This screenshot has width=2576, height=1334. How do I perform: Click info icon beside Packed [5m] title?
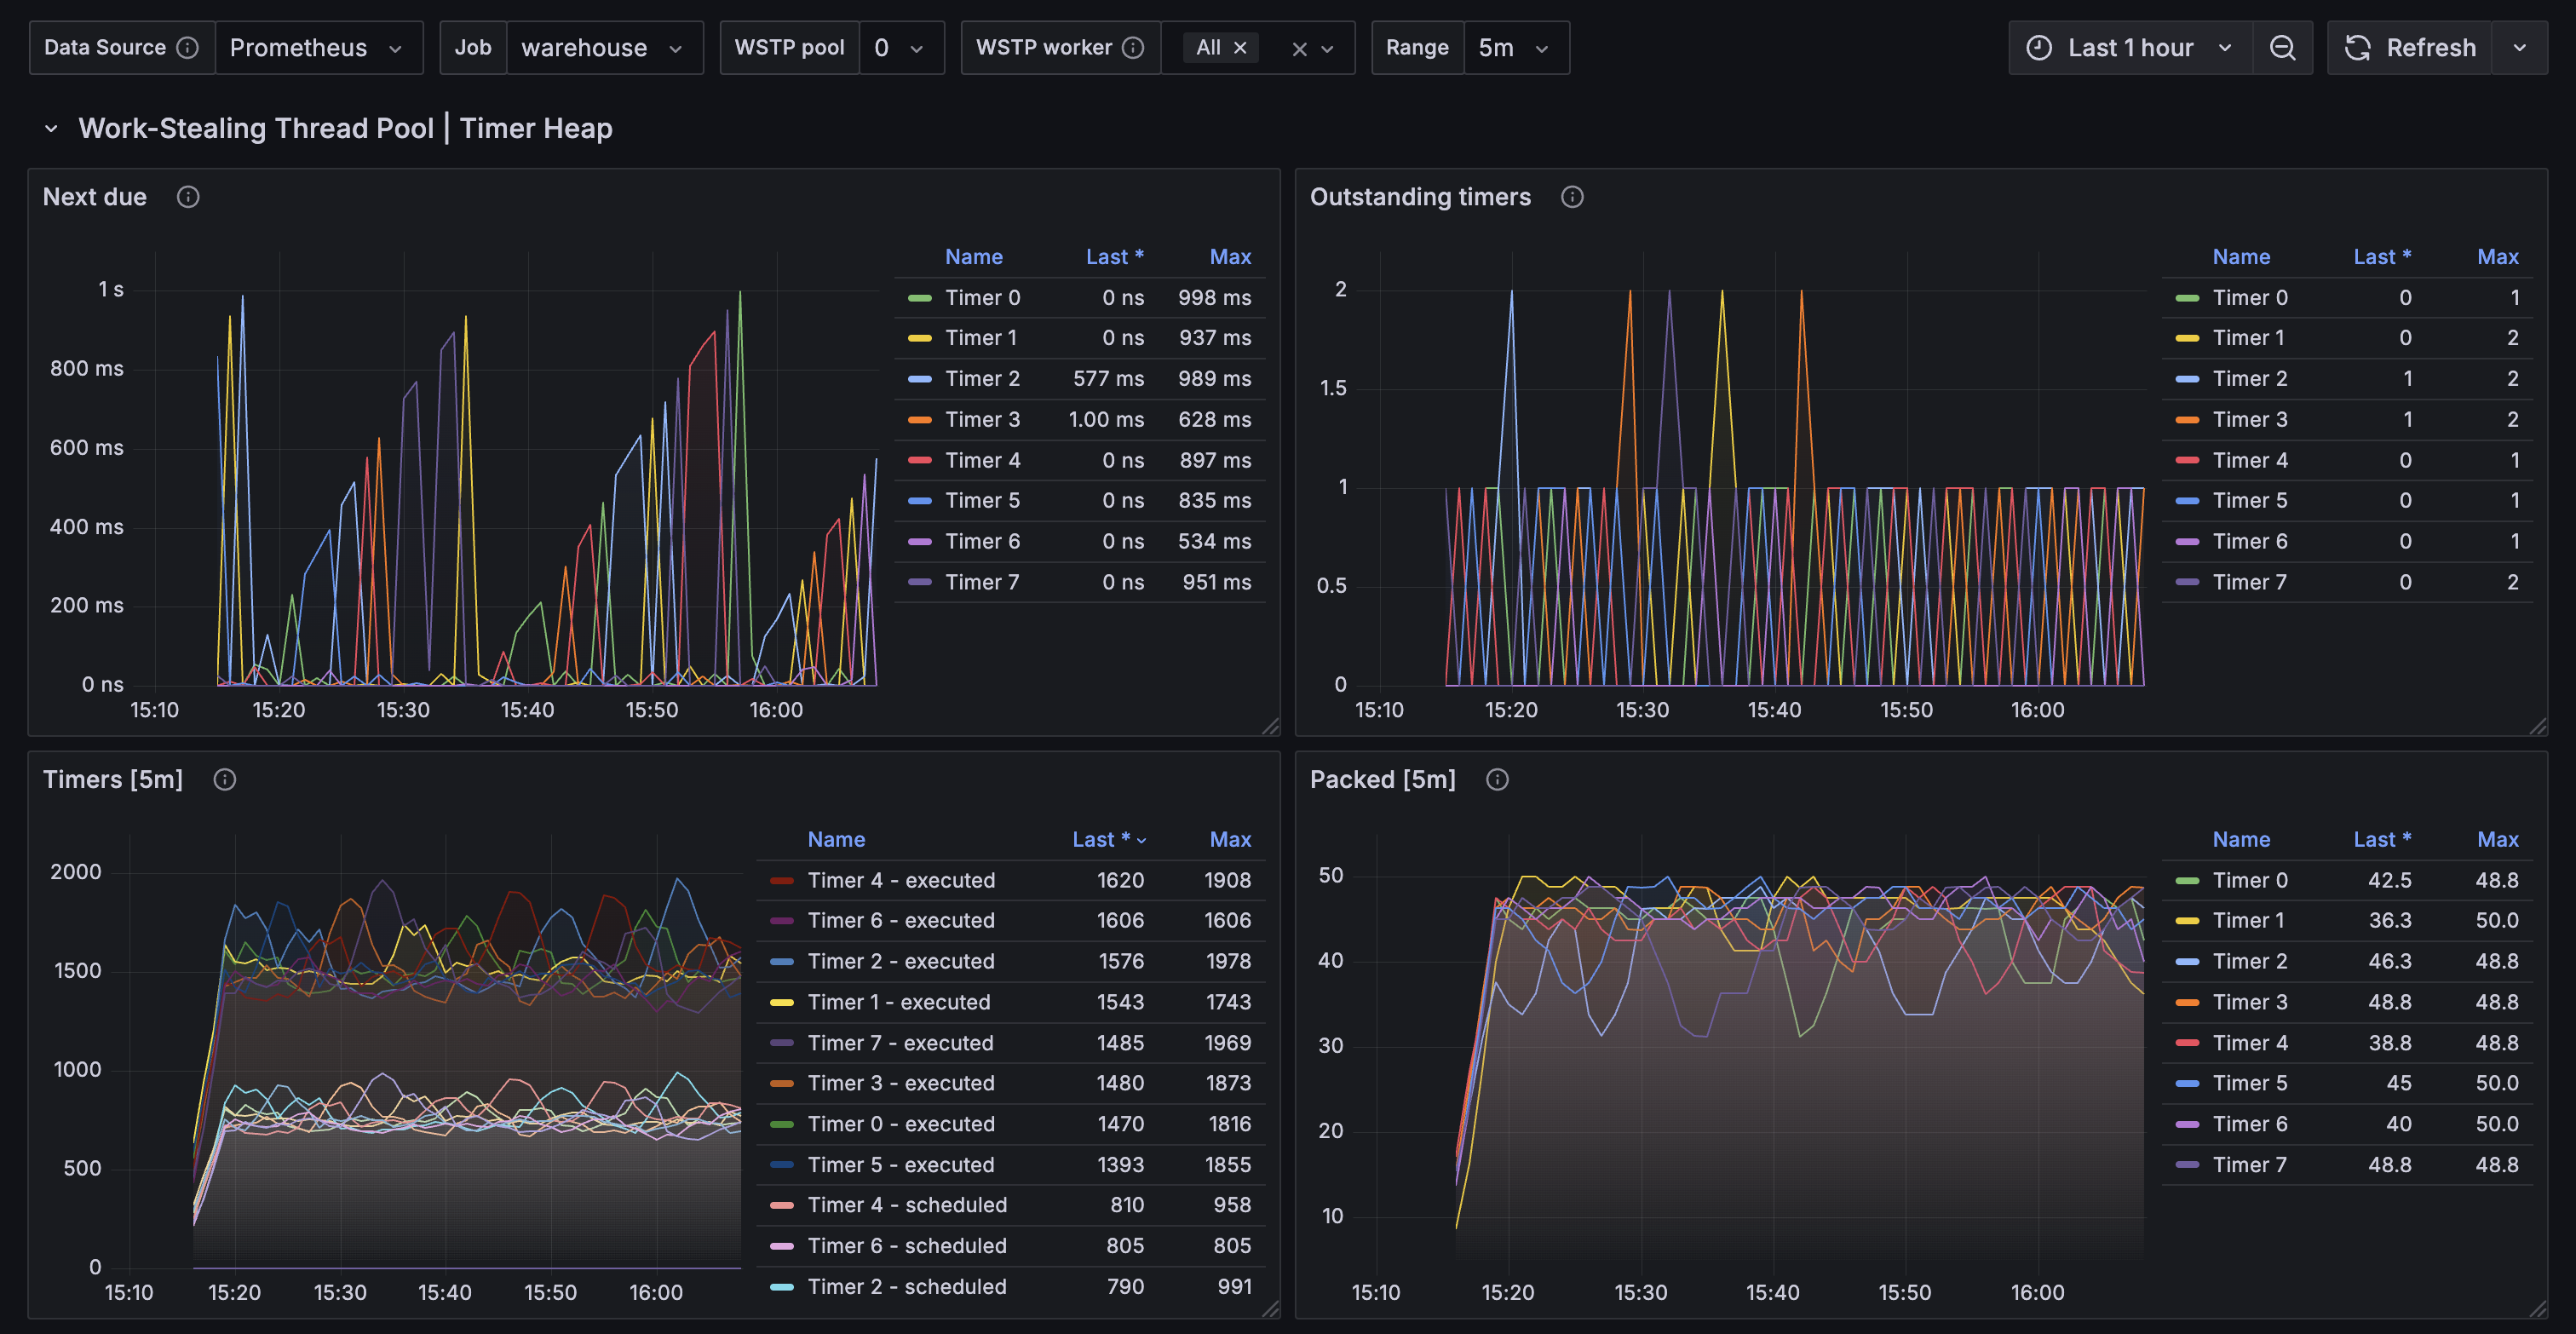point(1497,780)
